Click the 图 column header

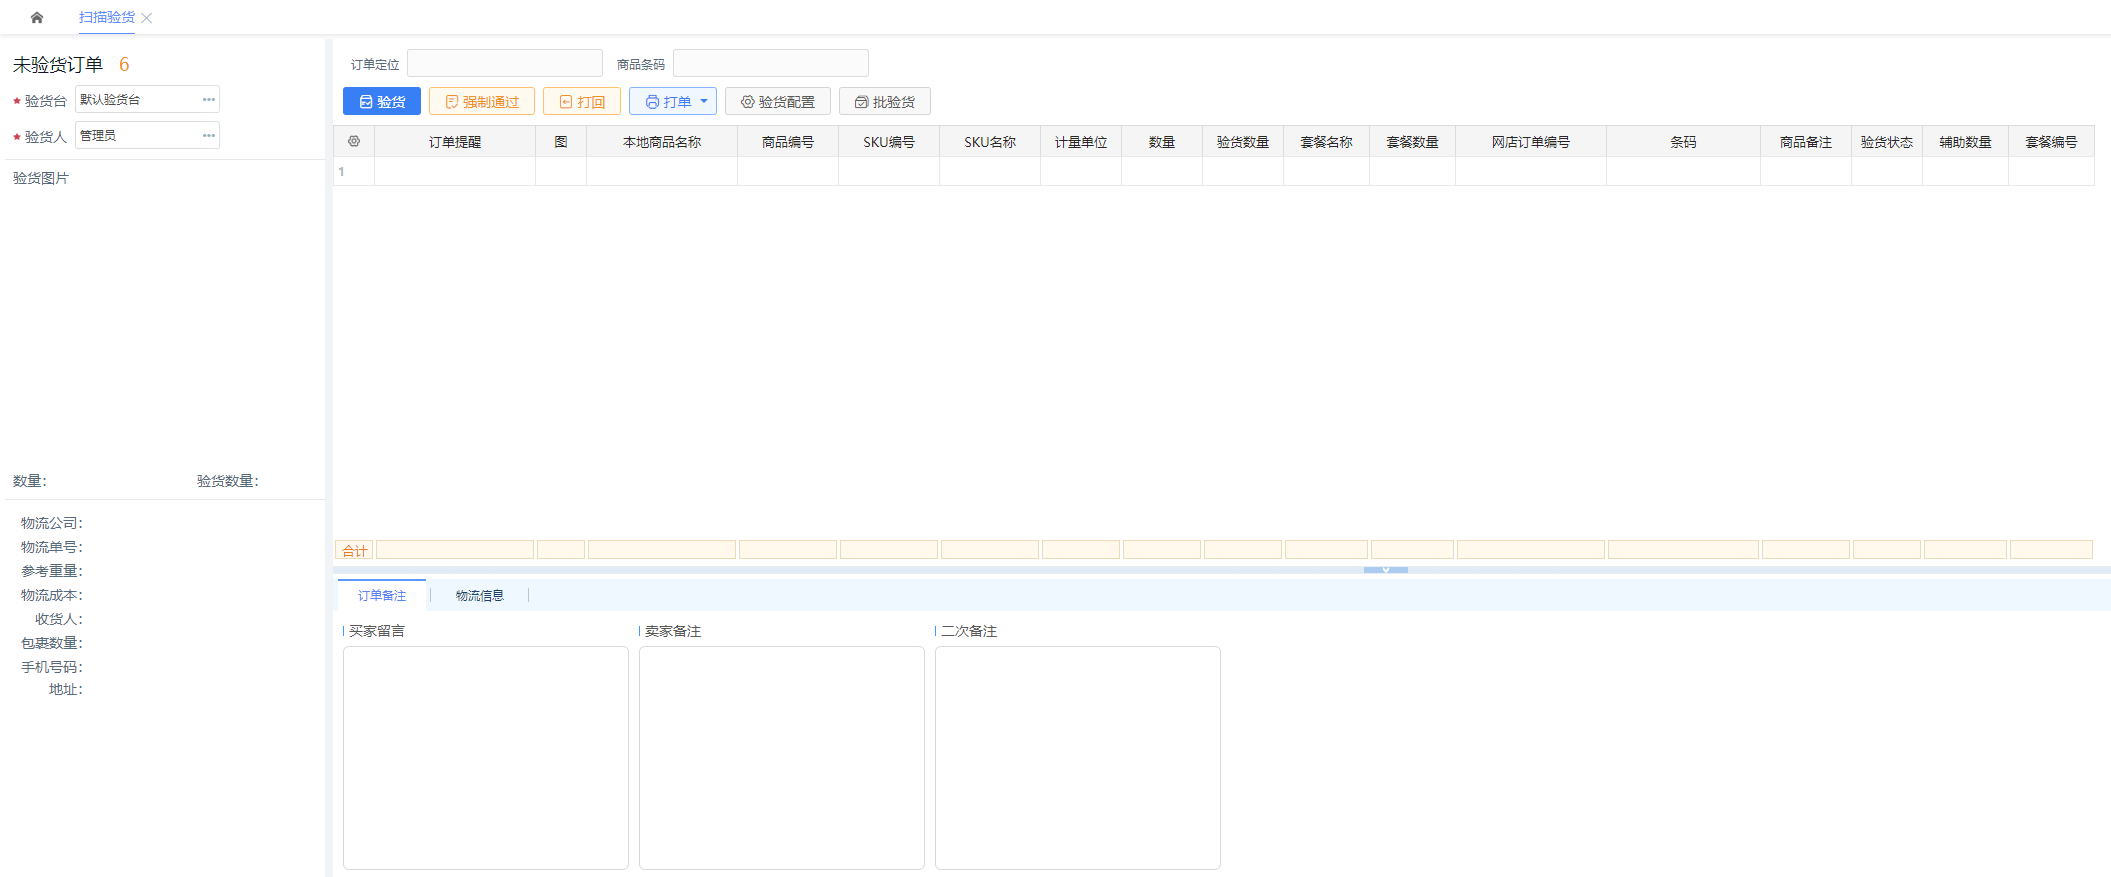point(561,142)
